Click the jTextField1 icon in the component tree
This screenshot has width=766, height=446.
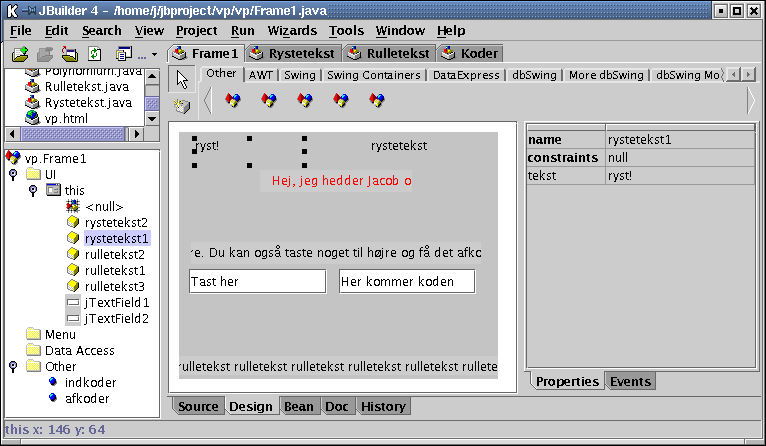coord(73,302)
